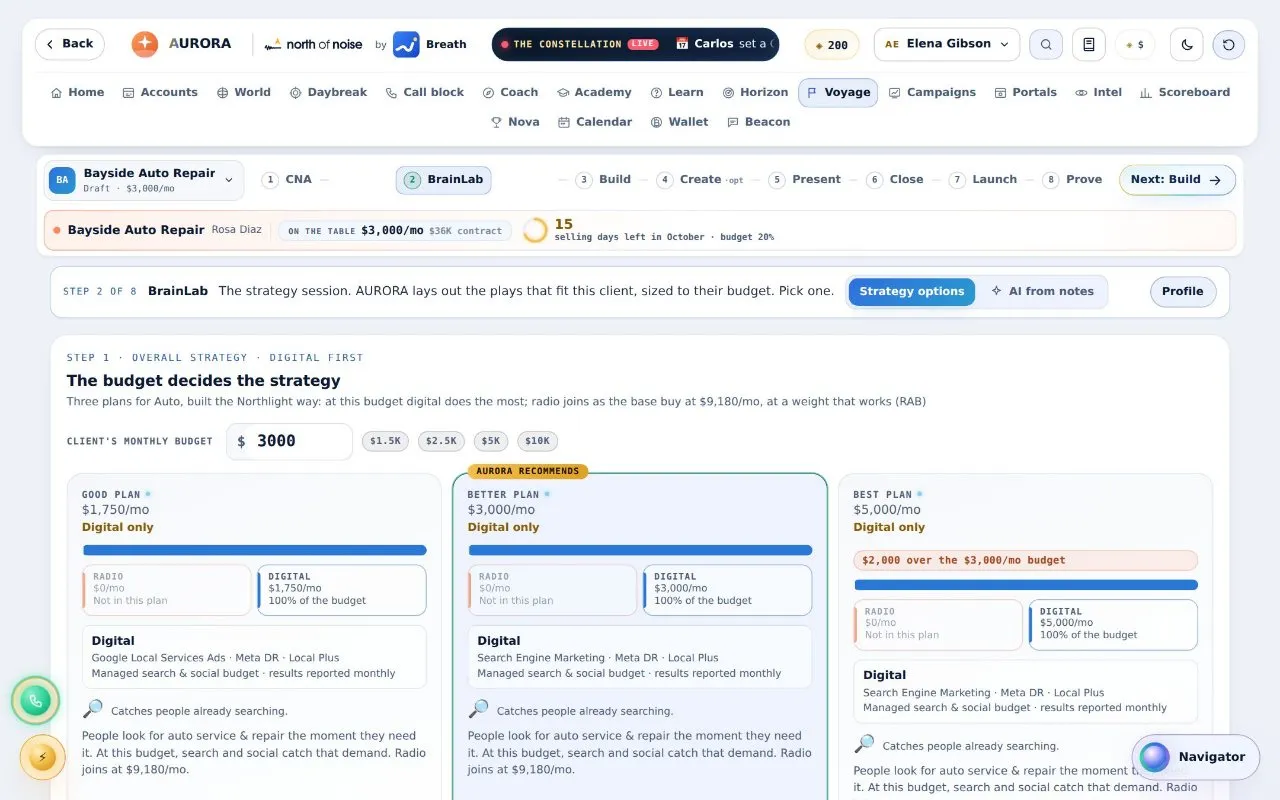Click the Good Plan budget allocation bar
This screenshot has height=800, width=1280.
[x=255, y=550]
